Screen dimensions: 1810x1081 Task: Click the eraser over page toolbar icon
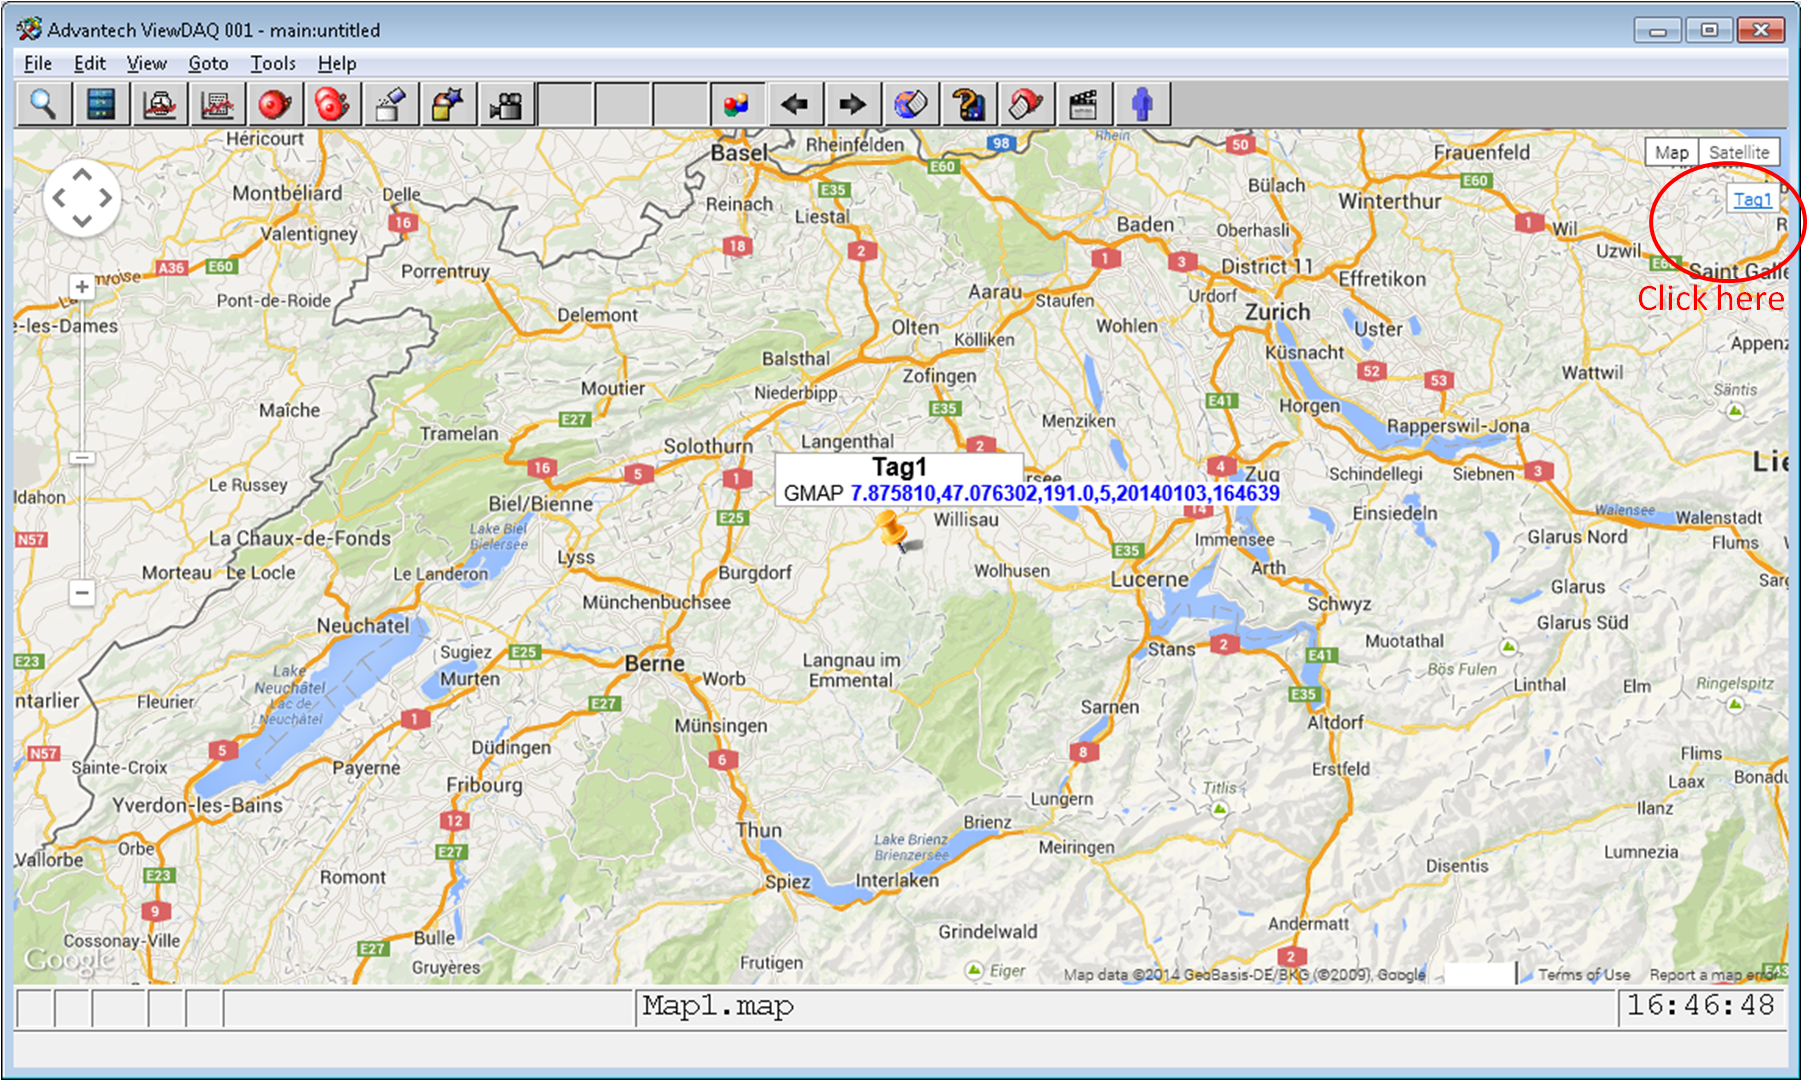(391, 104)
